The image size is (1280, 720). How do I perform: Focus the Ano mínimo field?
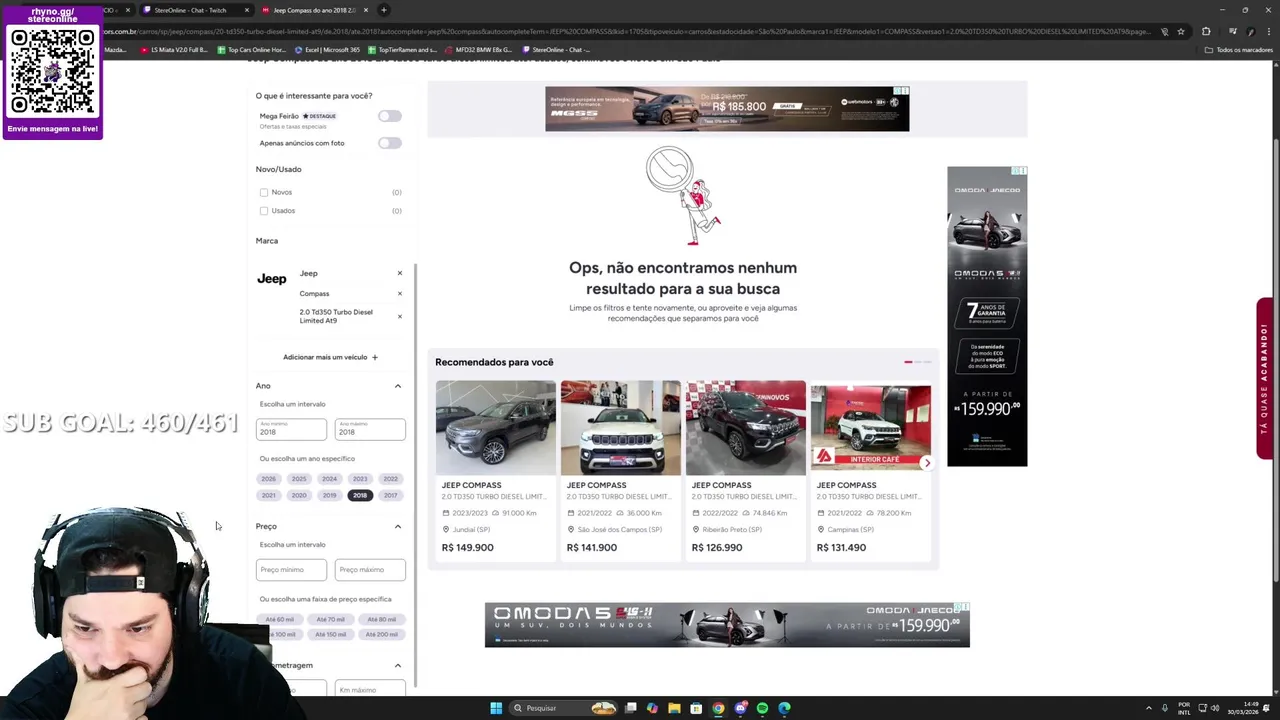click(291, 429)
